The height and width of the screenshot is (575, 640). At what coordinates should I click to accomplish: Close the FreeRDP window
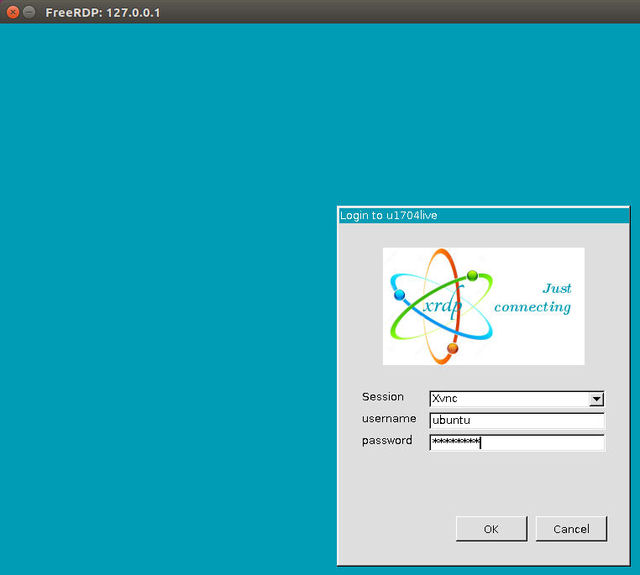(x=13, y=12)
